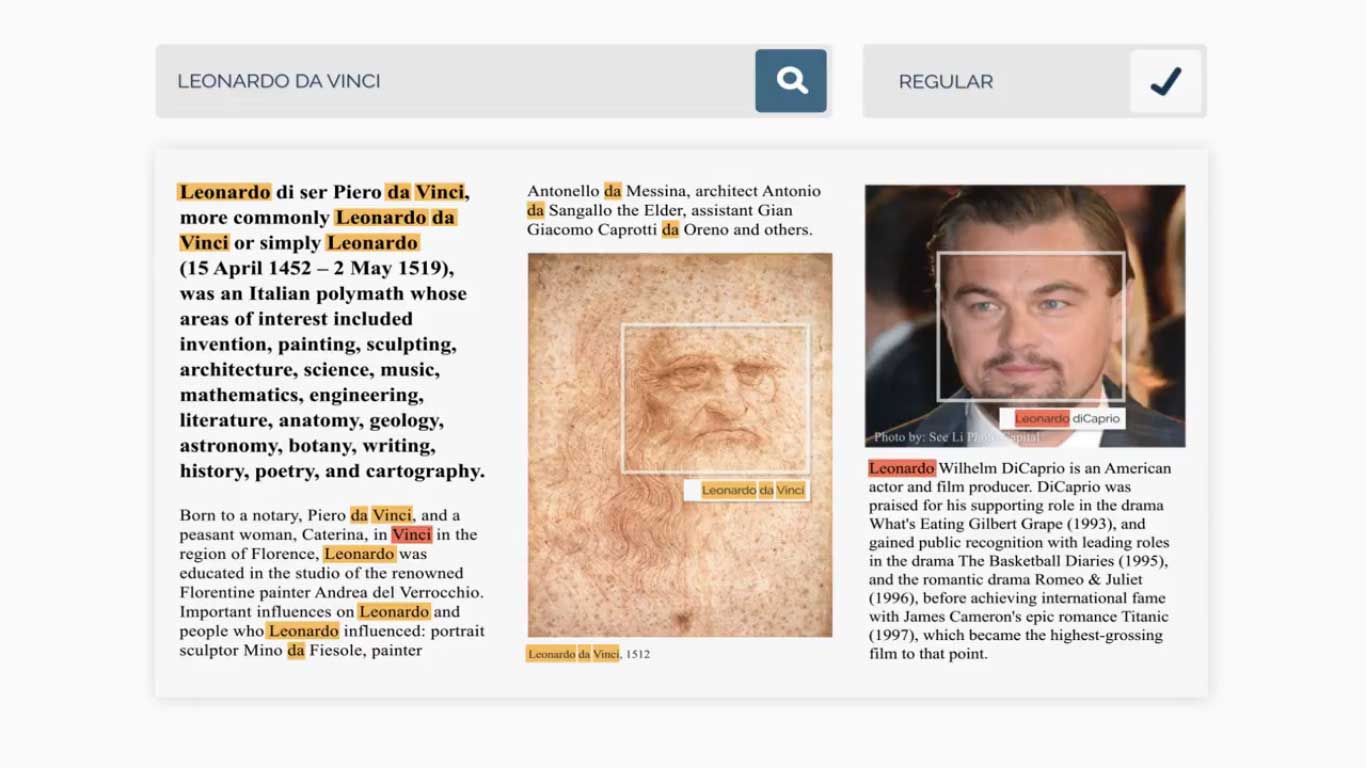Click highlighted 'Leonardo' before 'influenced: portrait'
The height and width of the screenshot is (768, 1366).
(x=303, y=631)
